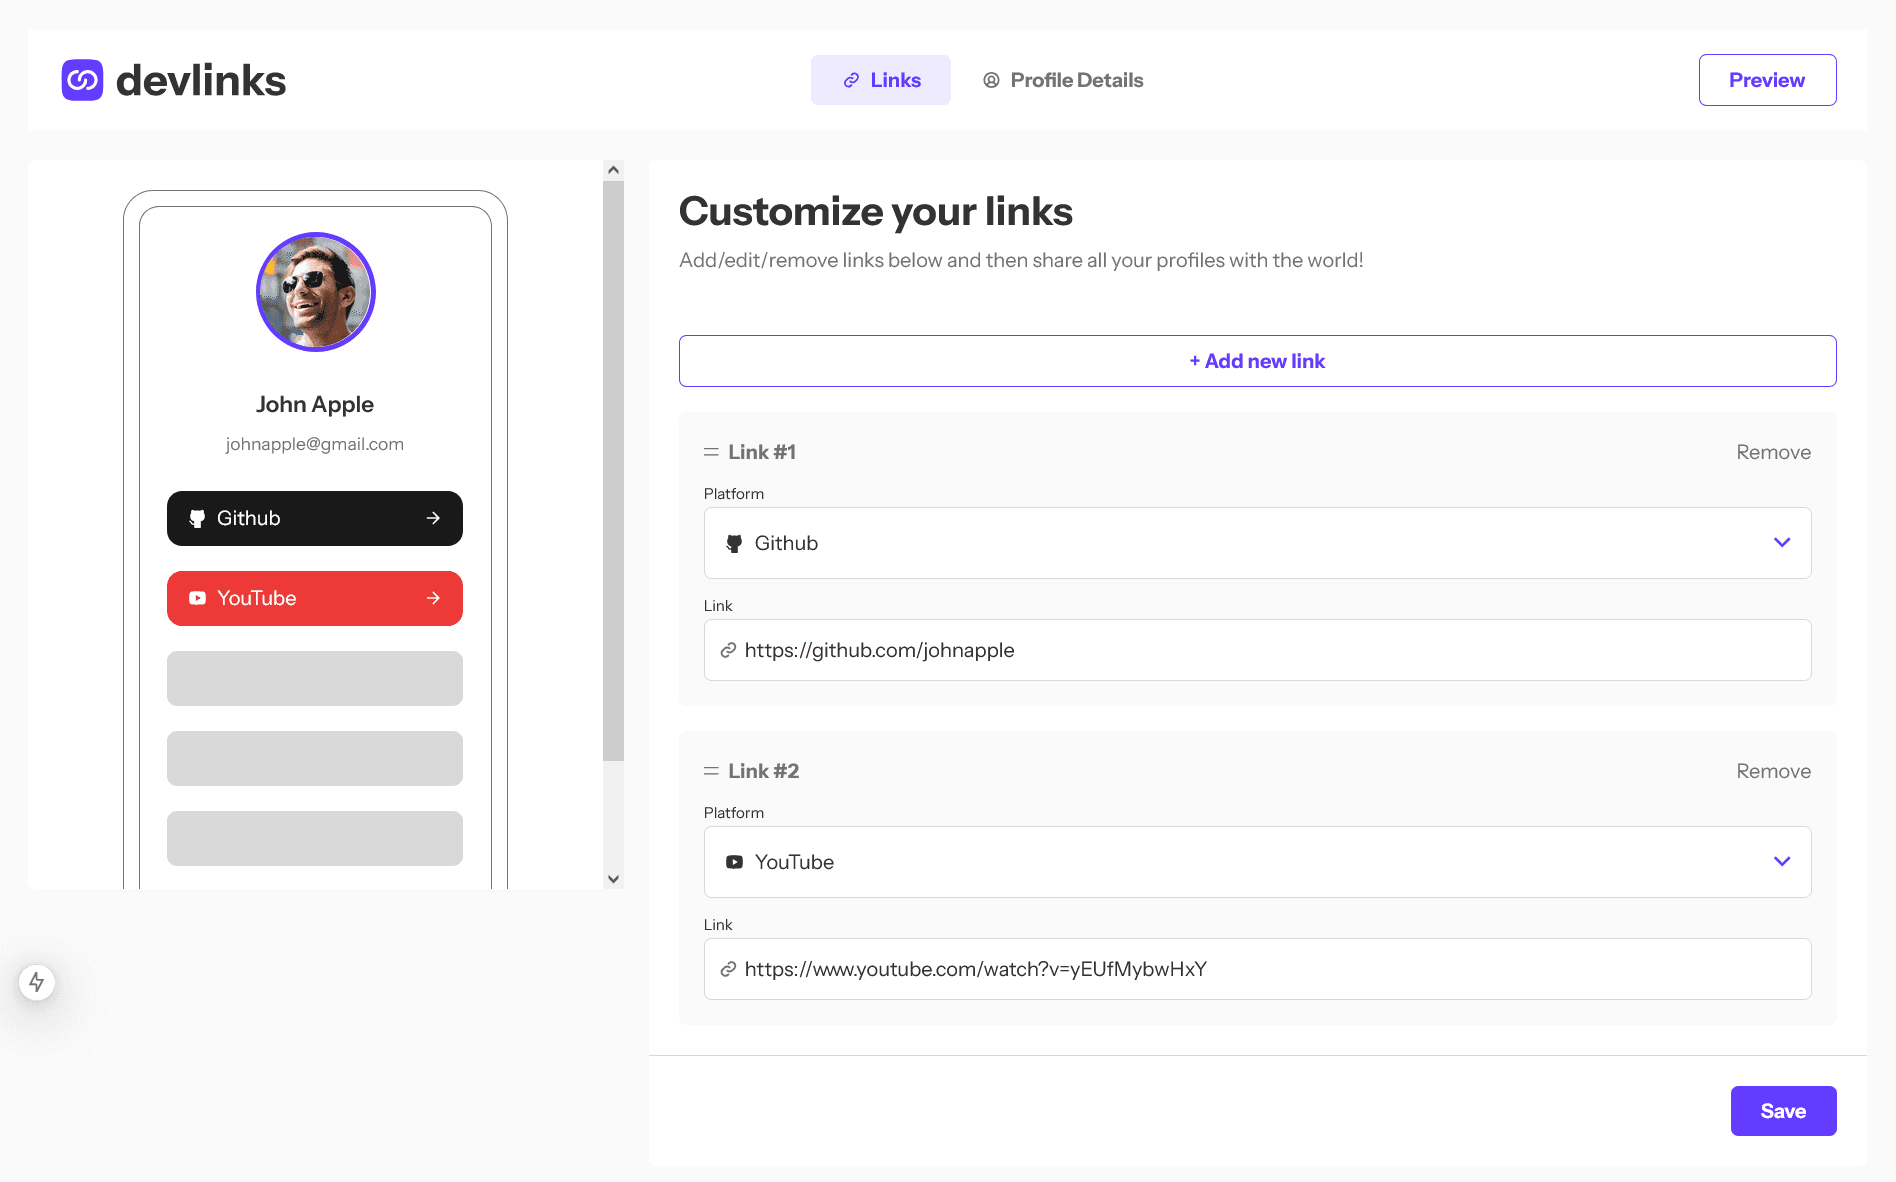Click the arrow on the Github preview button

tap(433, 518)
